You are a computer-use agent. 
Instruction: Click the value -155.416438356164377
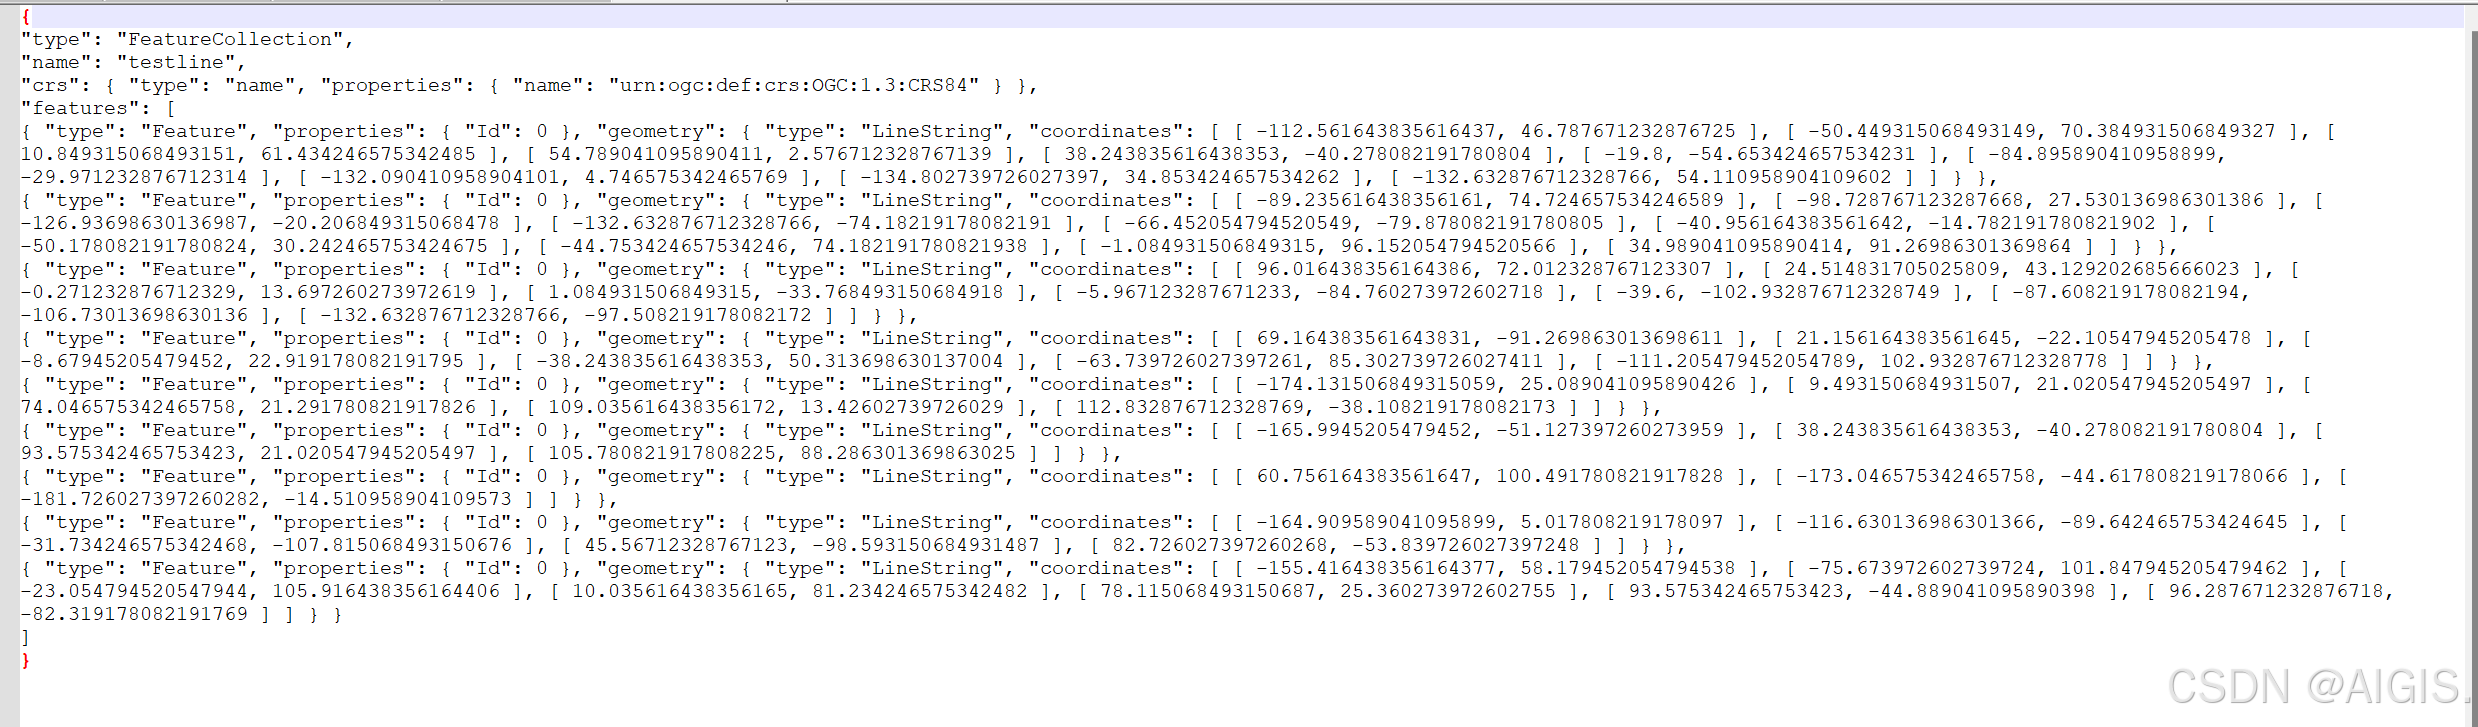[x=1376, y=568]
